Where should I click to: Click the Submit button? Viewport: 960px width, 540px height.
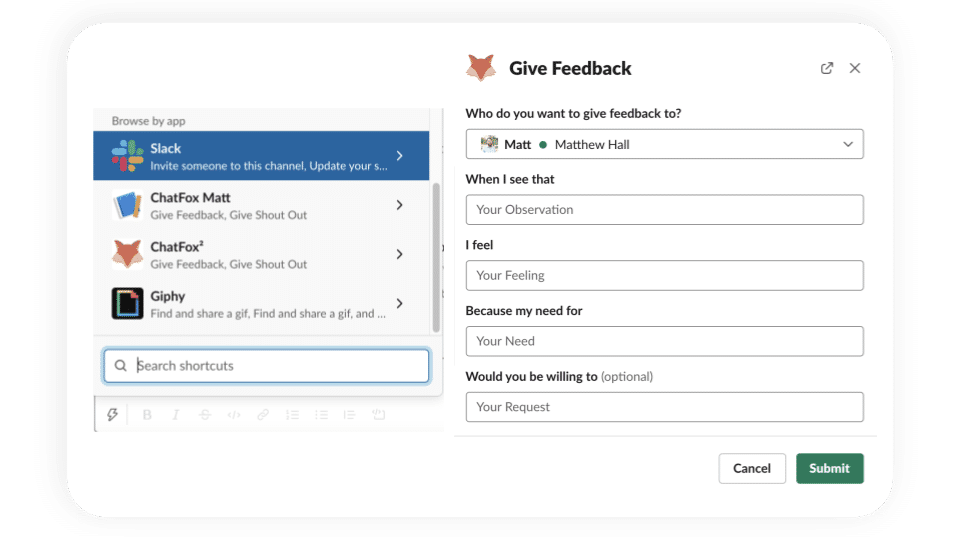(x=829, y=468)
